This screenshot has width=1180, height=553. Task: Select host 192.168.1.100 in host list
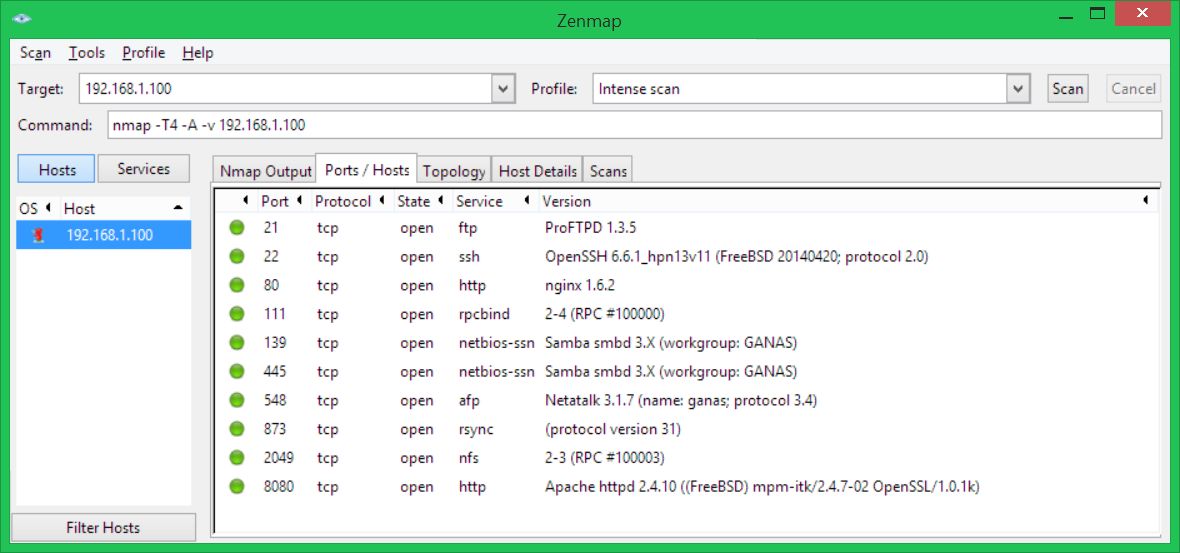coord(104,235)
